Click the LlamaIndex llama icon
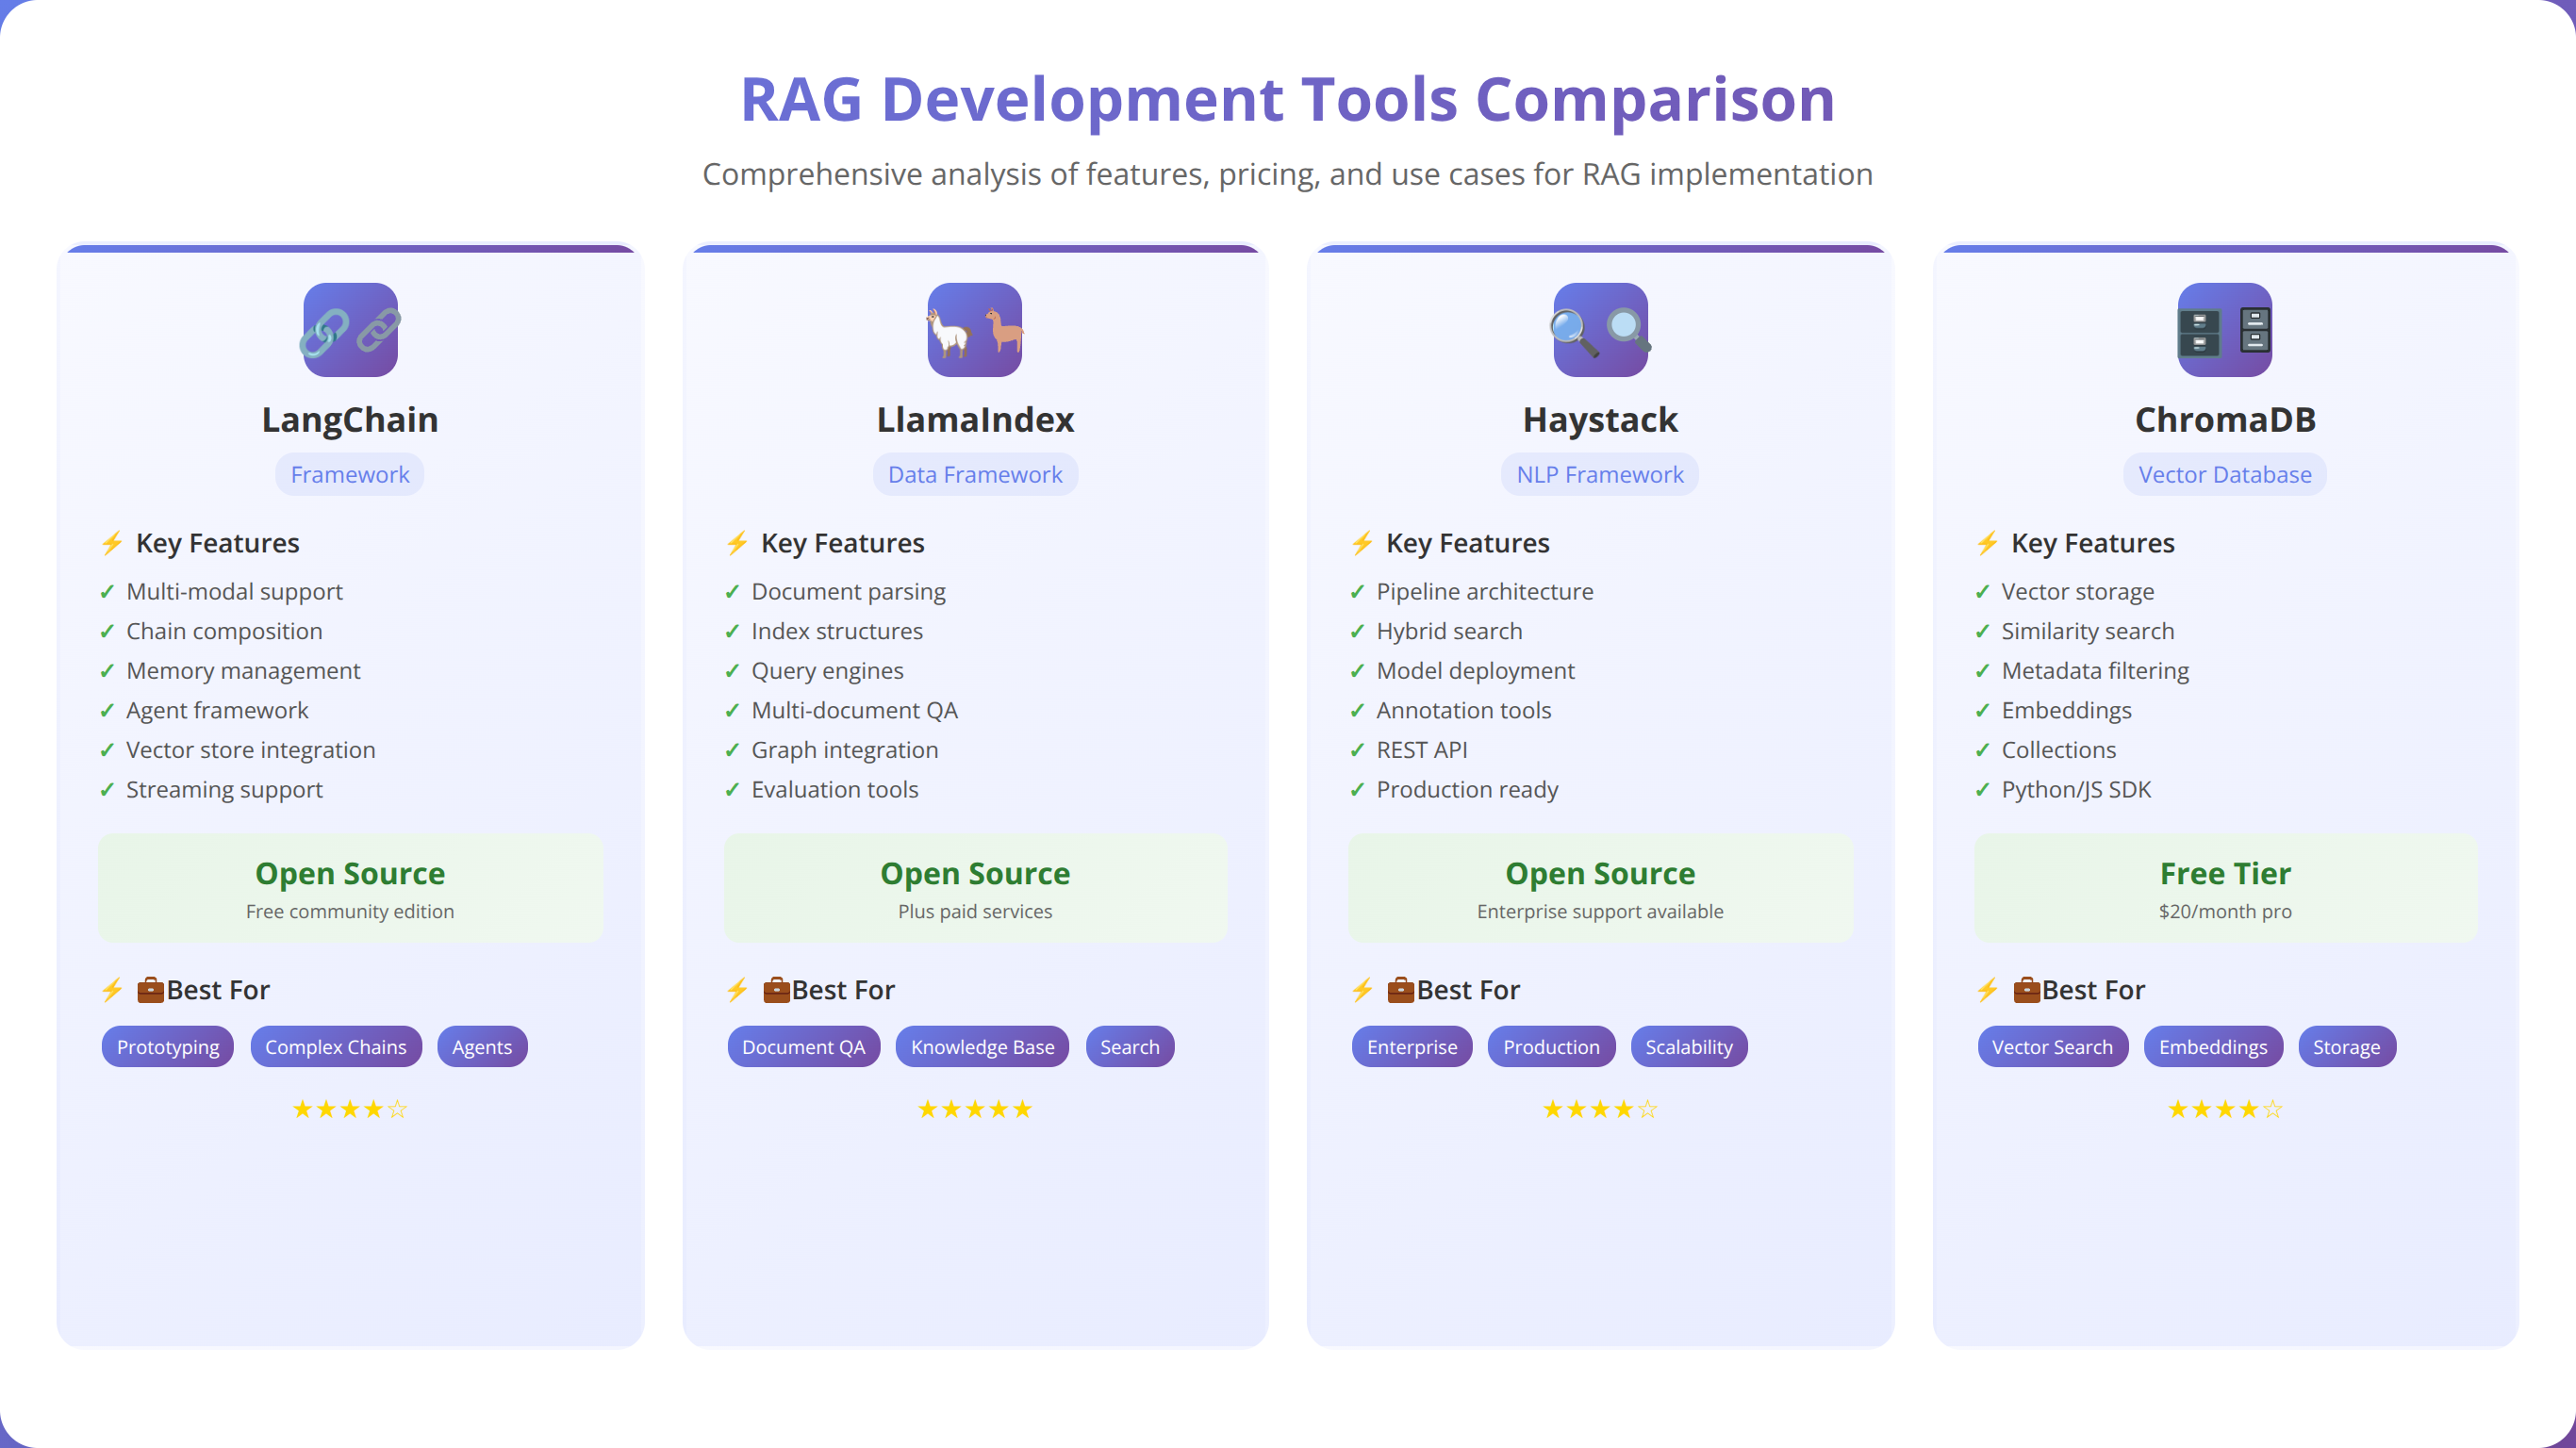This screenshot has width=2576, height=1448. 975,330
